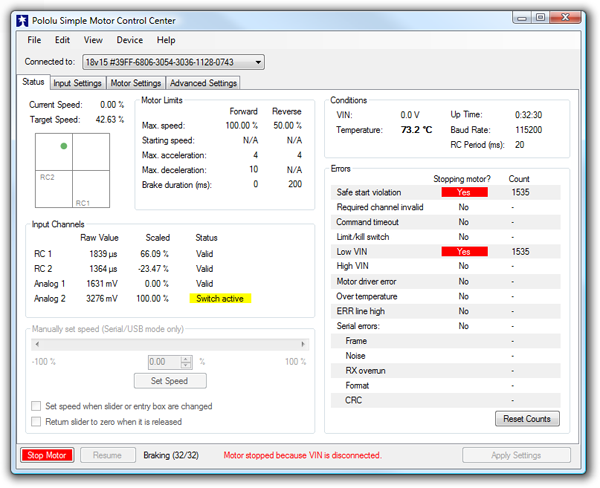
Task: Click the Apply Settings button
Action: [516, 455]
